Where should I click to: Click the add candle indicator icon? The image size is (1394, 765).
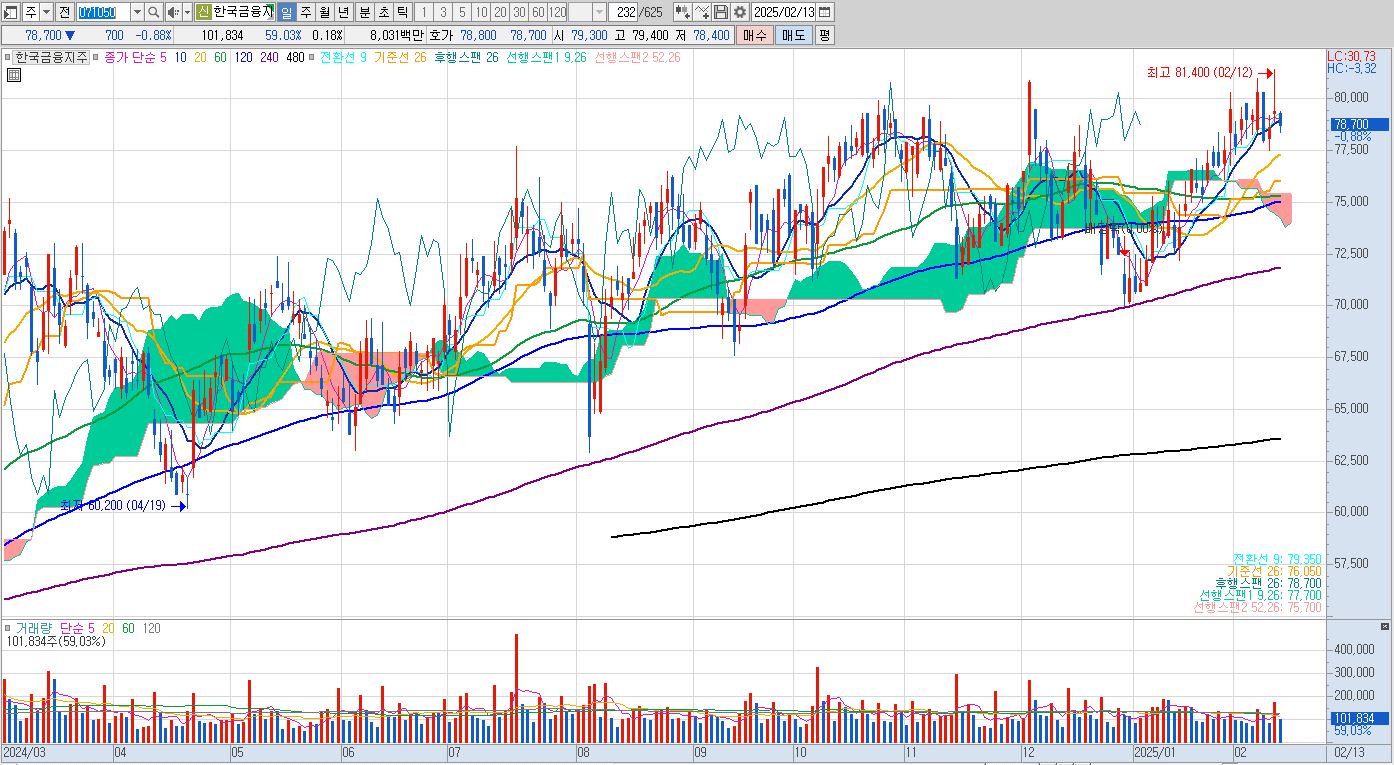[x=682, y=12]
